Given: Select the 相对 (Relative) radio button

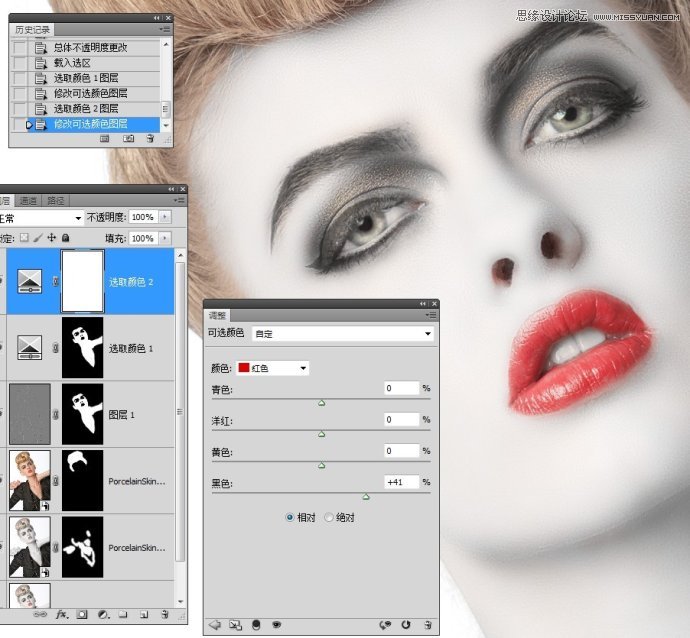Looking at the screenshot, I should 290,518.
